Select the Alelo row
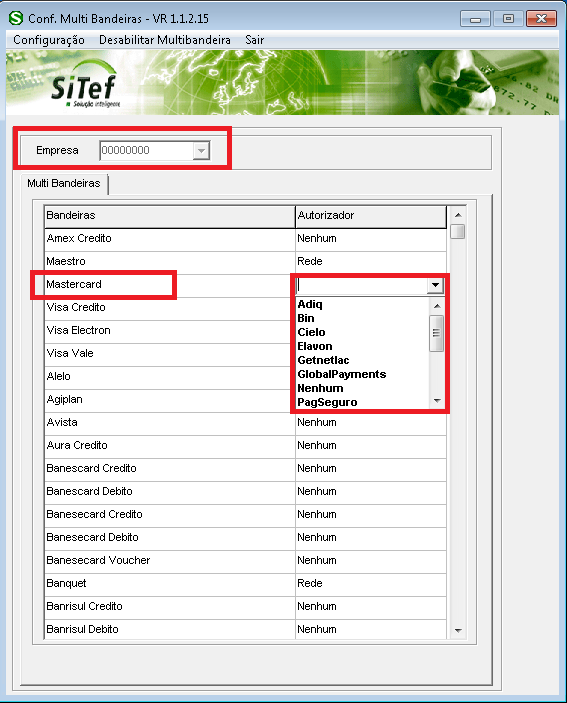This screenshot has width=567, height=703. (169, 377)
